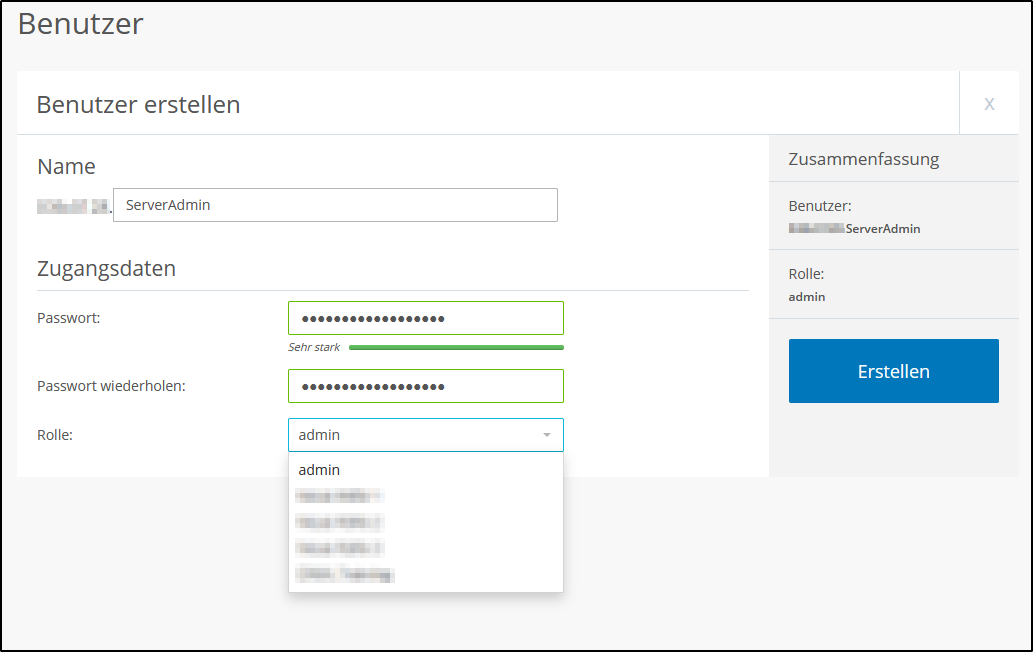1033x652 pixels.
Task: Click the admin role text in the summary
Action: [806, 296]
